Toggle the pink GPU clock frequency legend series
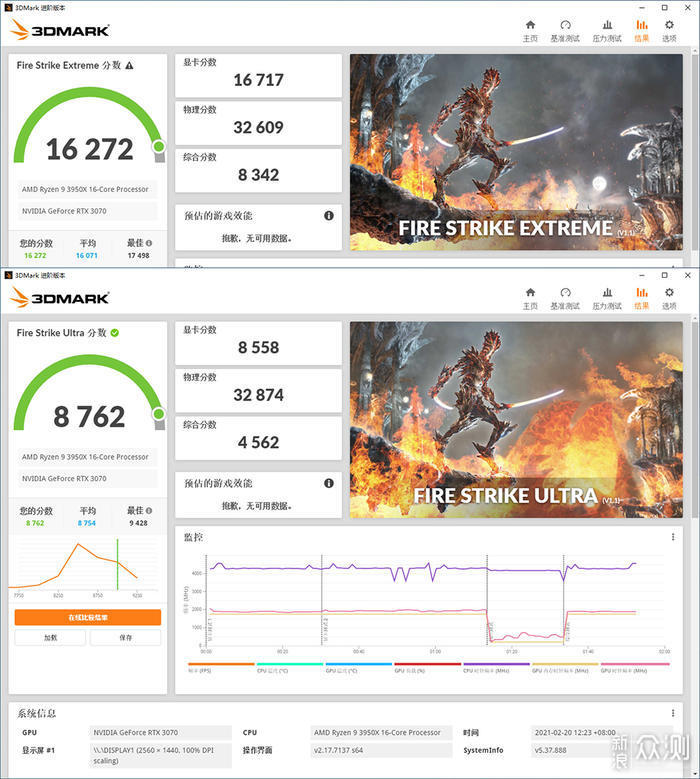This screenshot has height=779, width=700. [x=635, y=667]
